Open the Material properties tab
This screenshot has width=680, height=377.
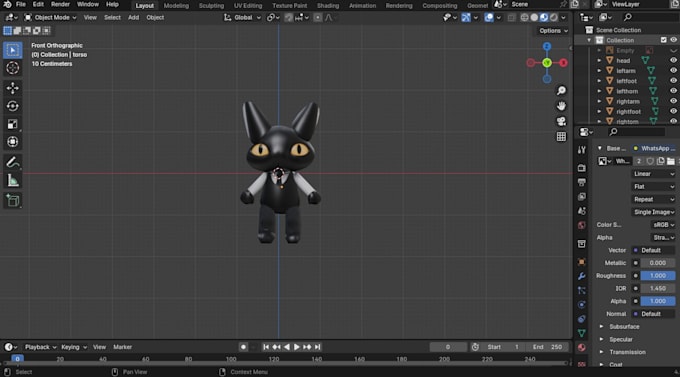582,347
